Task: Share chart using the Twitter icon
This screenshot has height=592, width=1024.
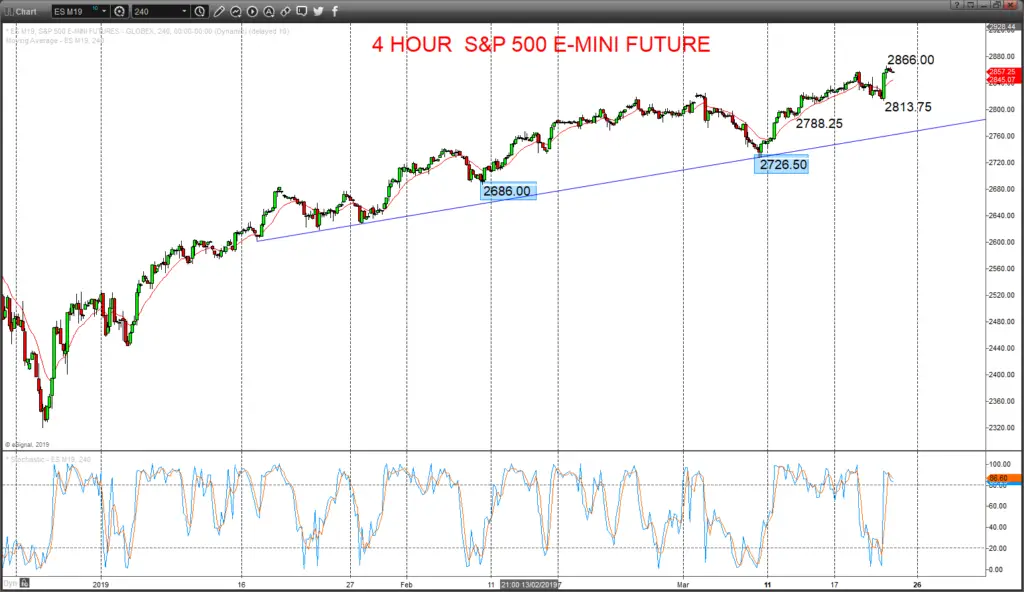Action: pos(318,11)
